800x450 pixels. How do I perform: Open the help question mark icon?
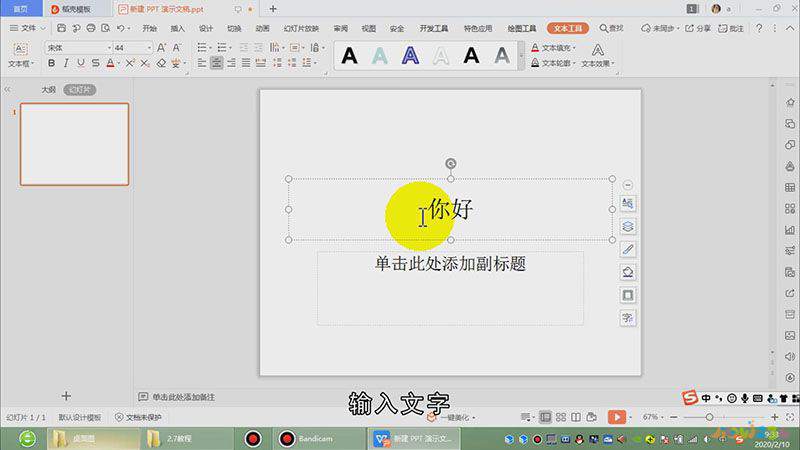click(759, 28)
